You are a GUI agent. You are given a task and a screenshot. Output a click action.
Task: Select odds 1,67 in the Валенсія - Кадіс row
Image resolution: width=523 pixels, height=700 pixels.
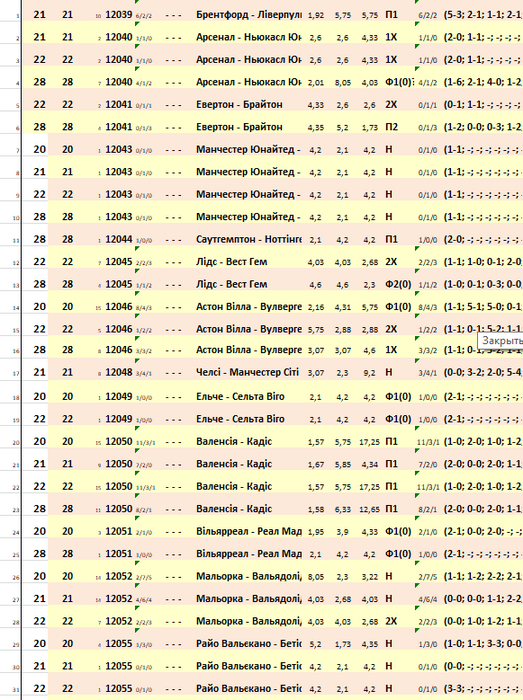point(316,465)
